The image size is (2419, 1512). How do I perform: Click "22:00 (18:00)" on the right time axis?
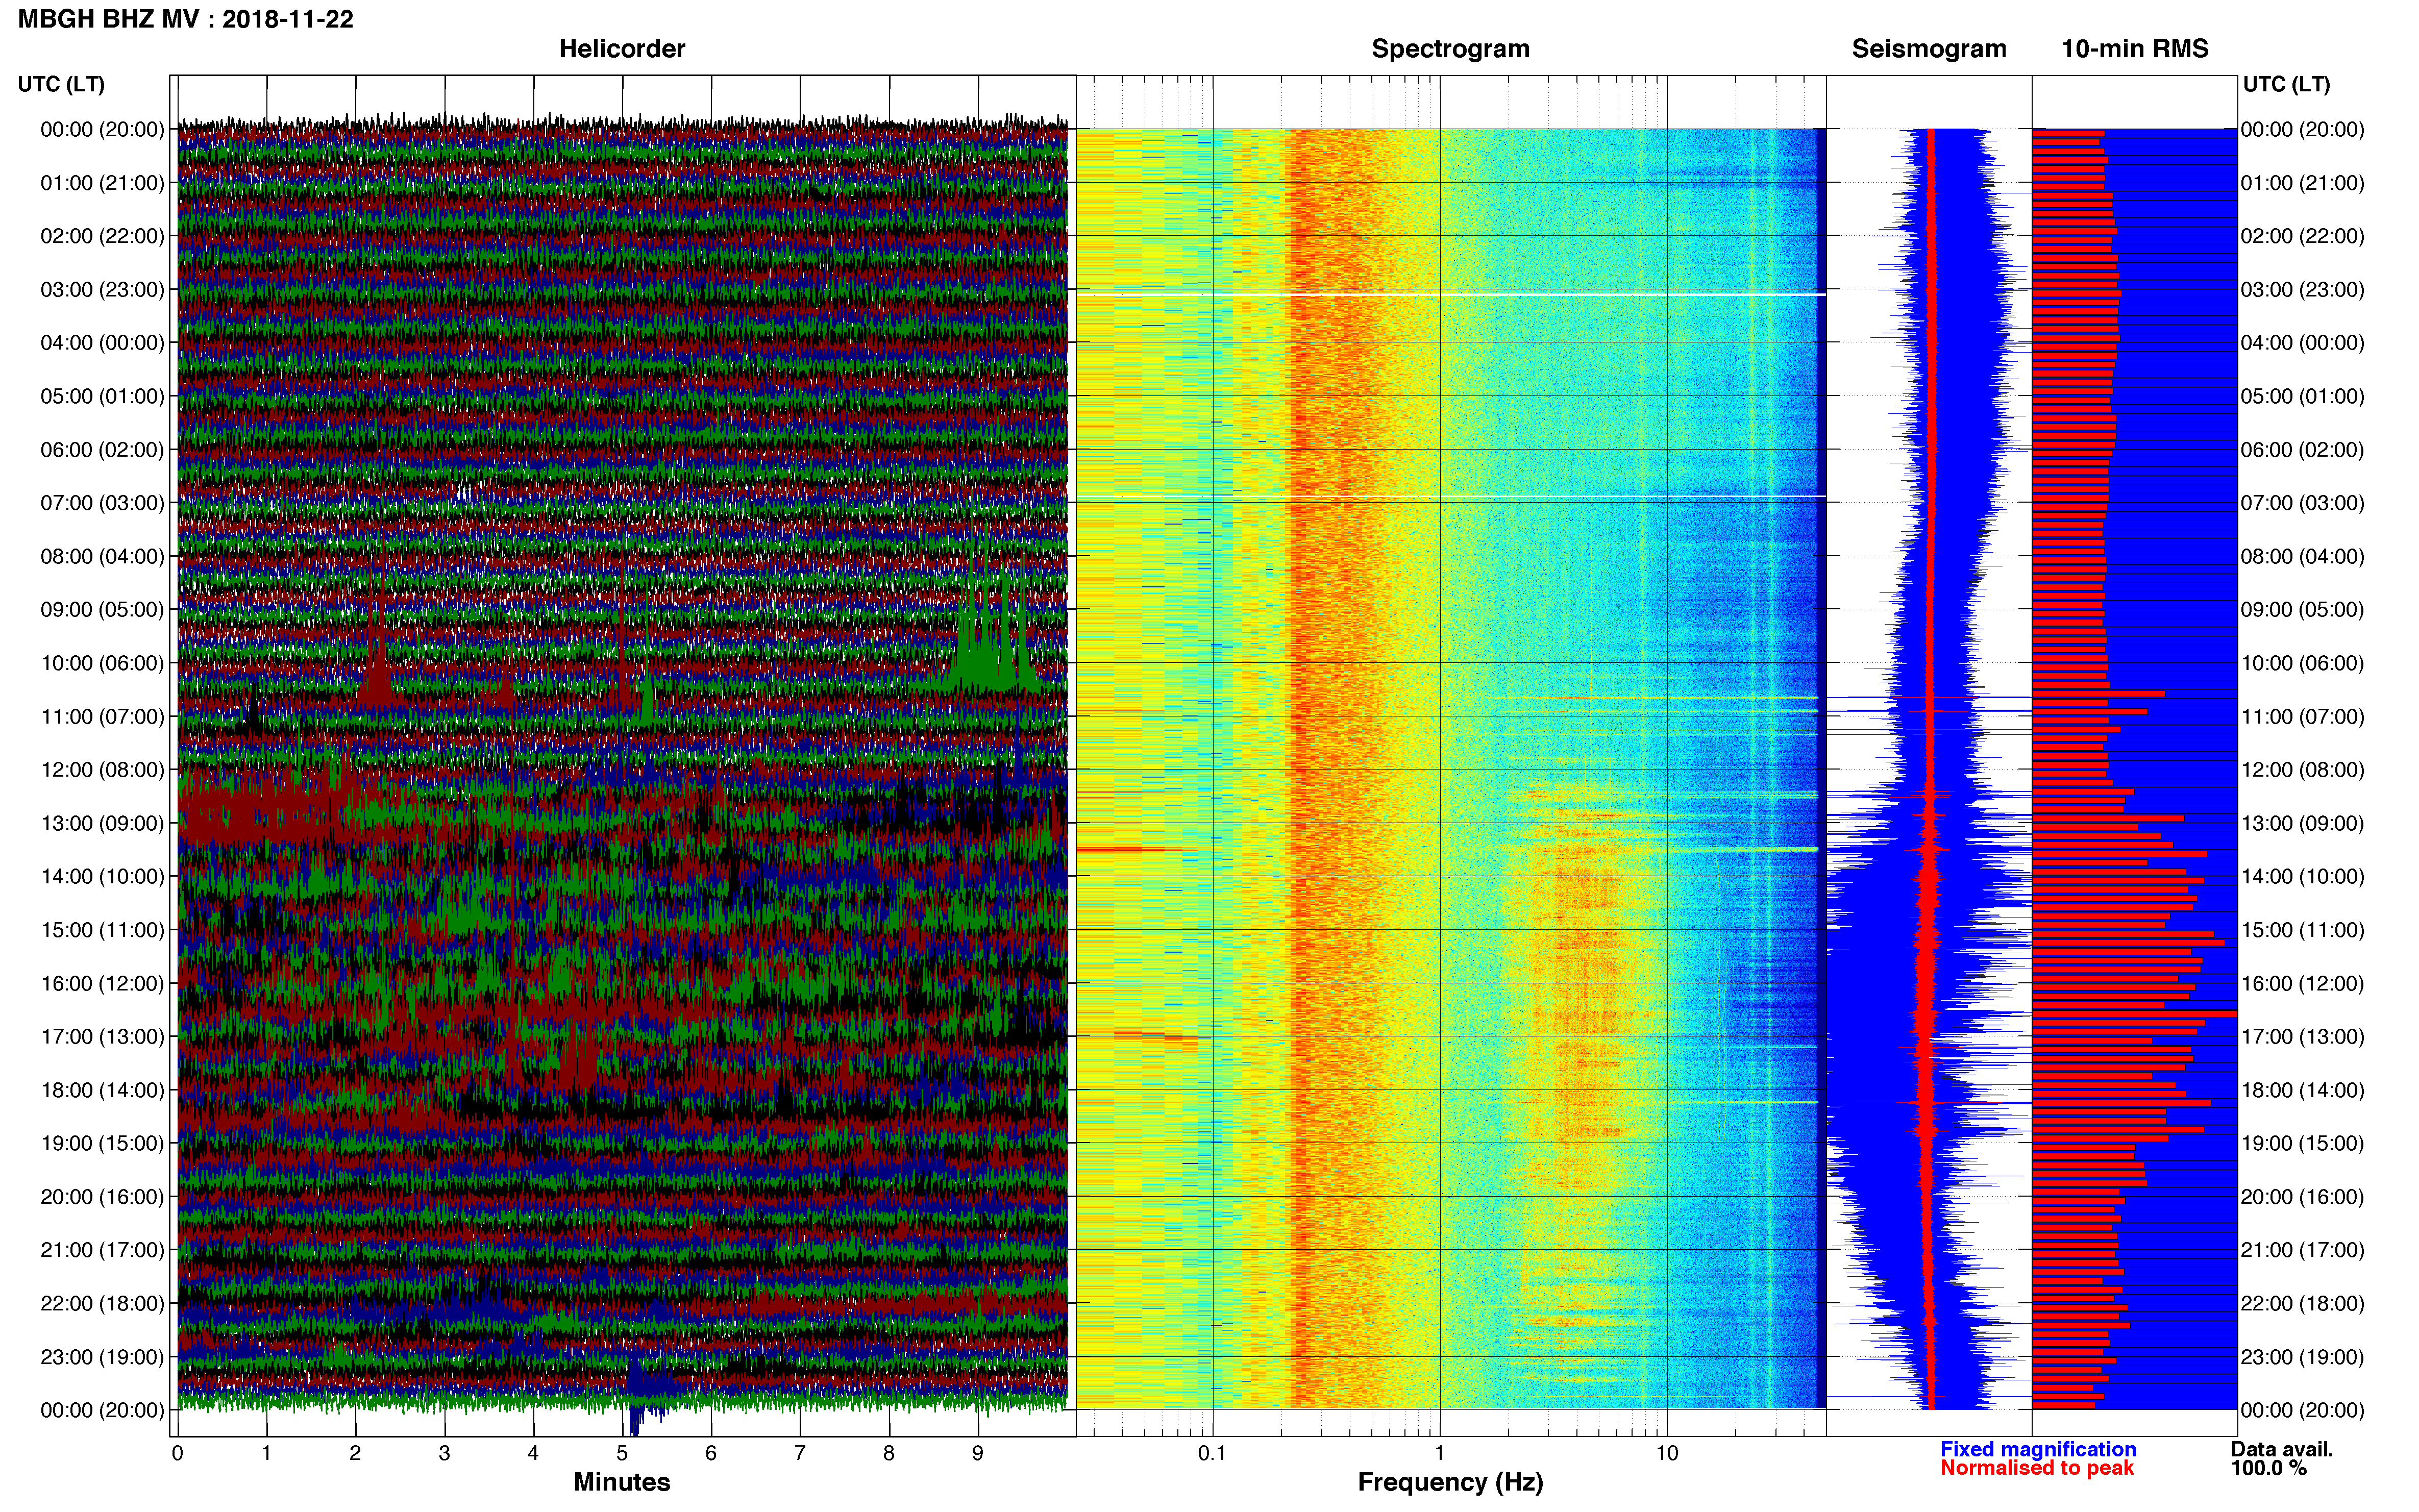click(x=2302, y=1304)
